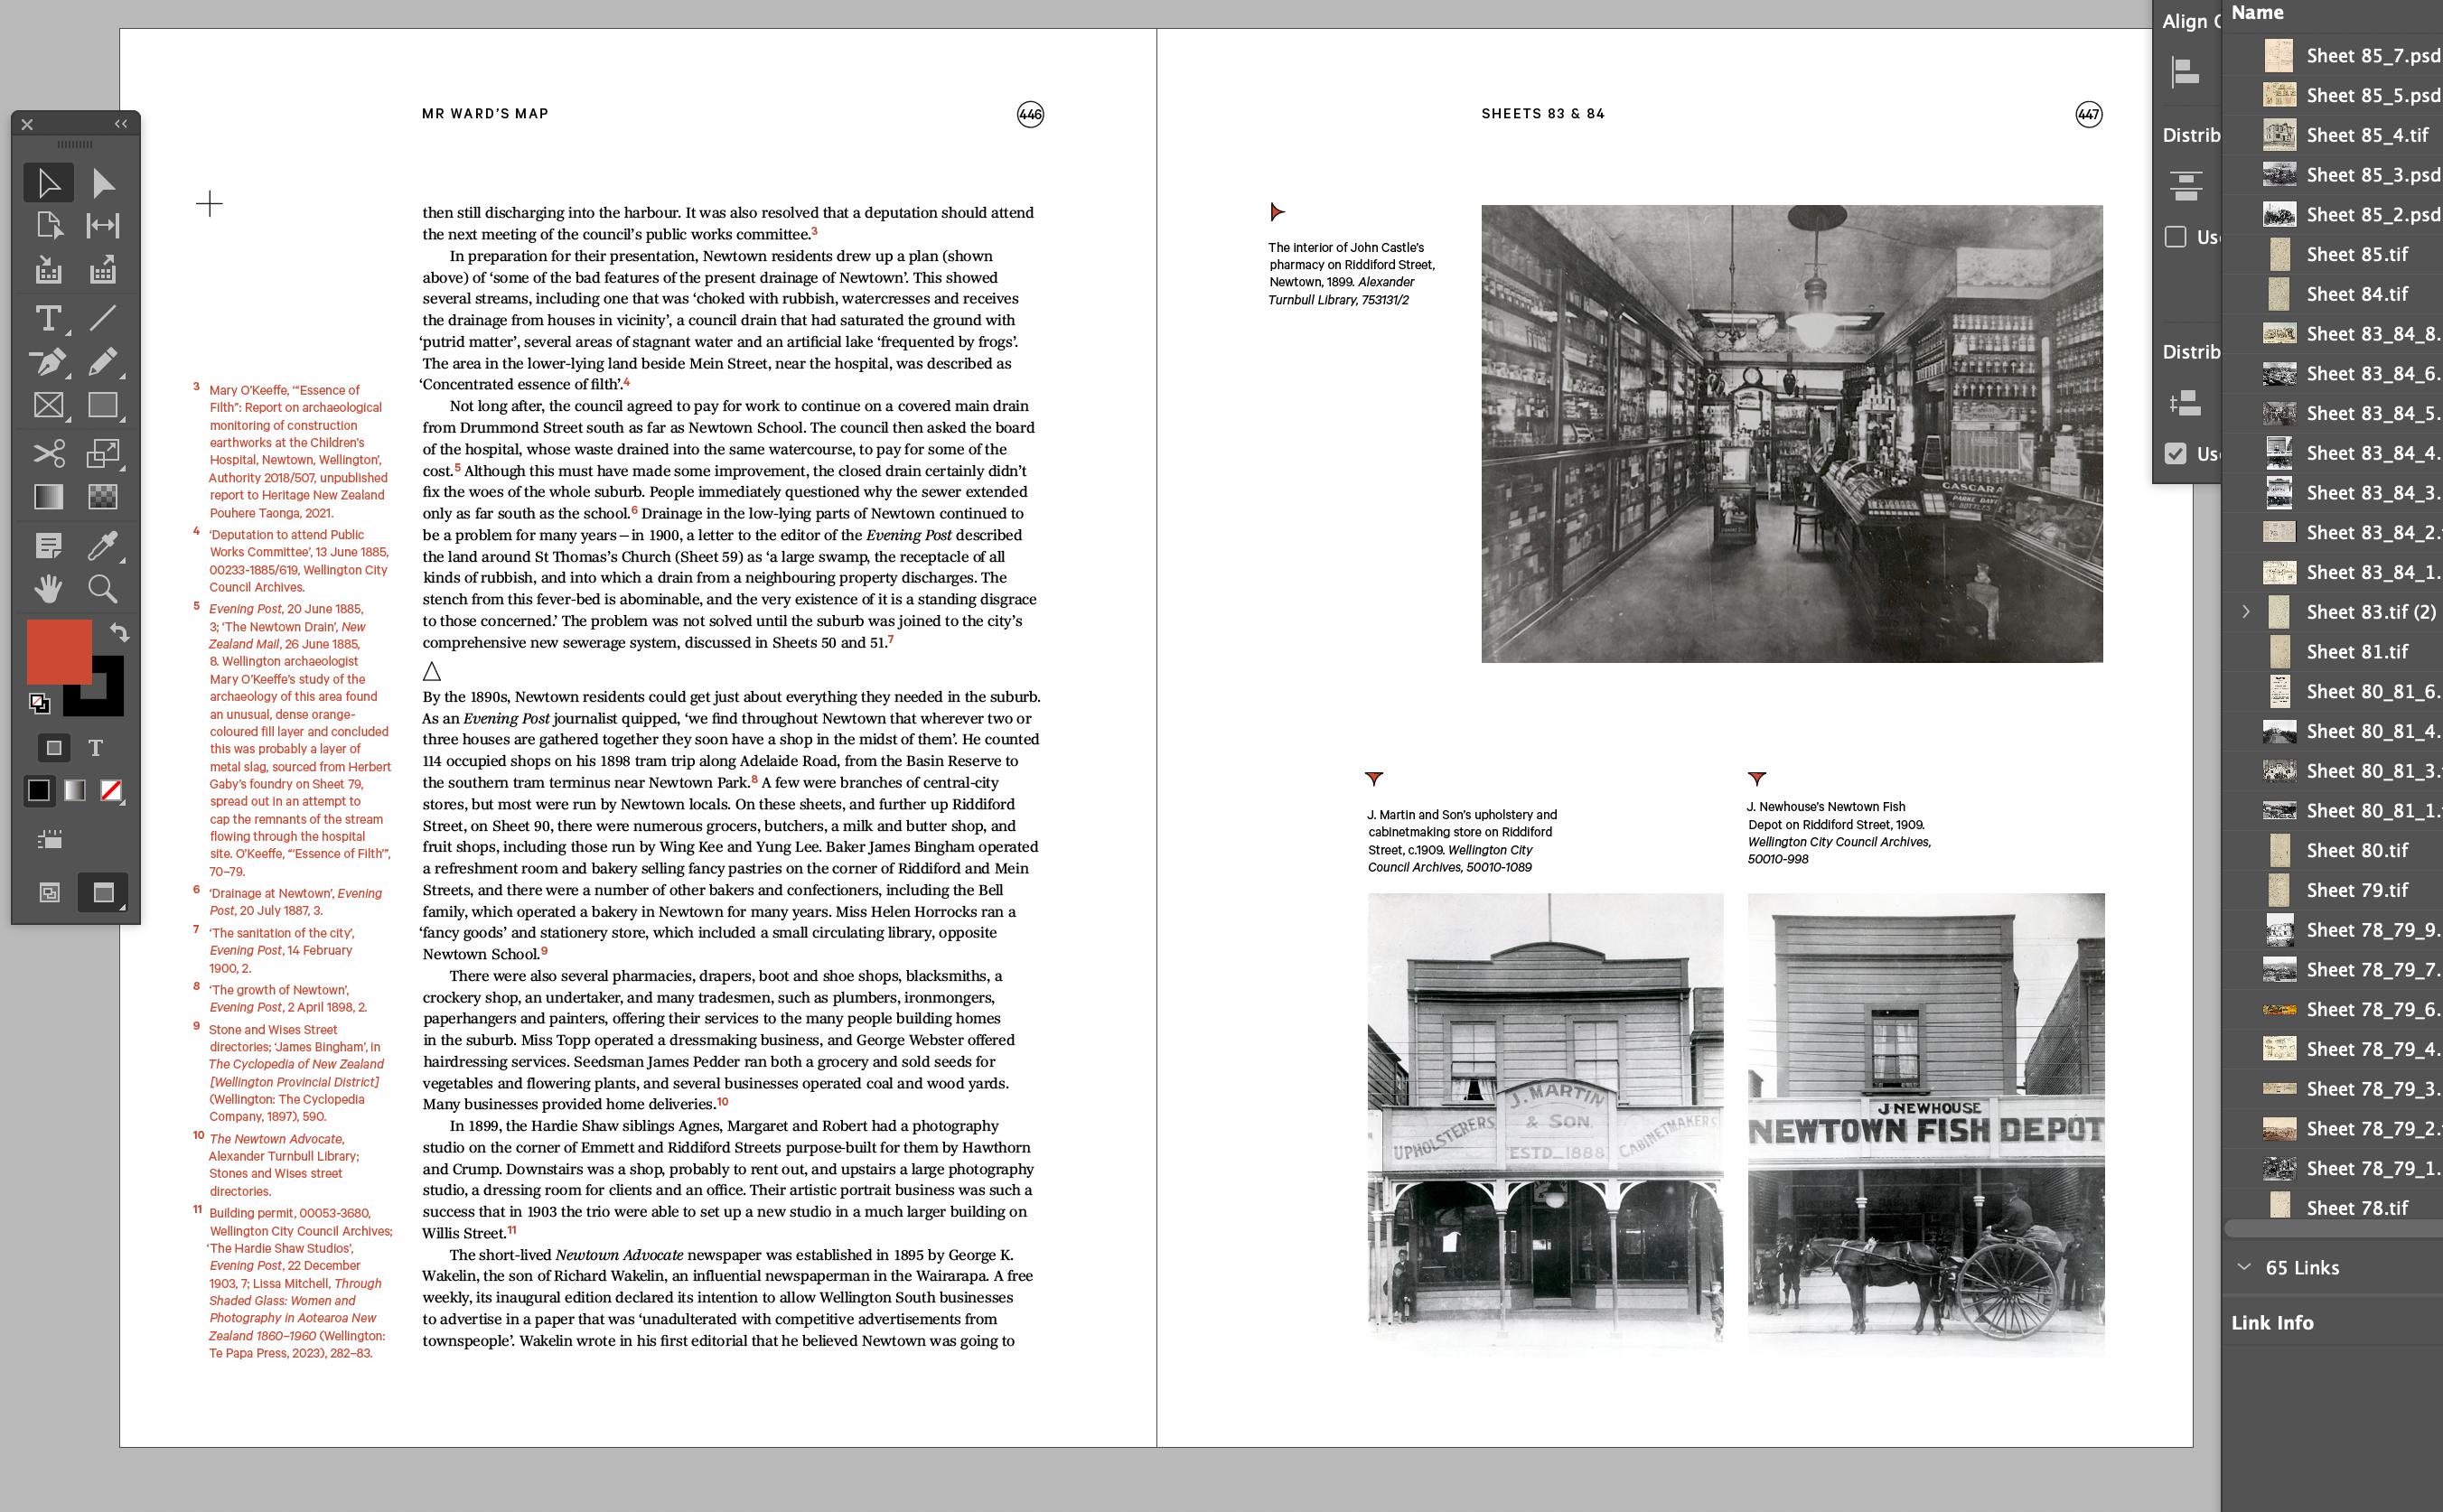Viewport: 2443px width, 1512px height.
Task: Toggle Formatting Affects Text button
Action: pyautogui.click(x=96, y=748)
